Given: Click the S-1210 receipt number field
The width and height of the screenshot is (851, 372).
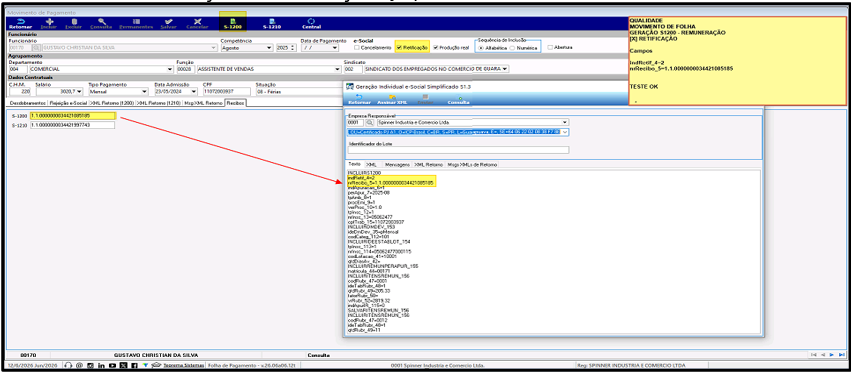Looking at the screenshot, I should click(x=73, y=125).
